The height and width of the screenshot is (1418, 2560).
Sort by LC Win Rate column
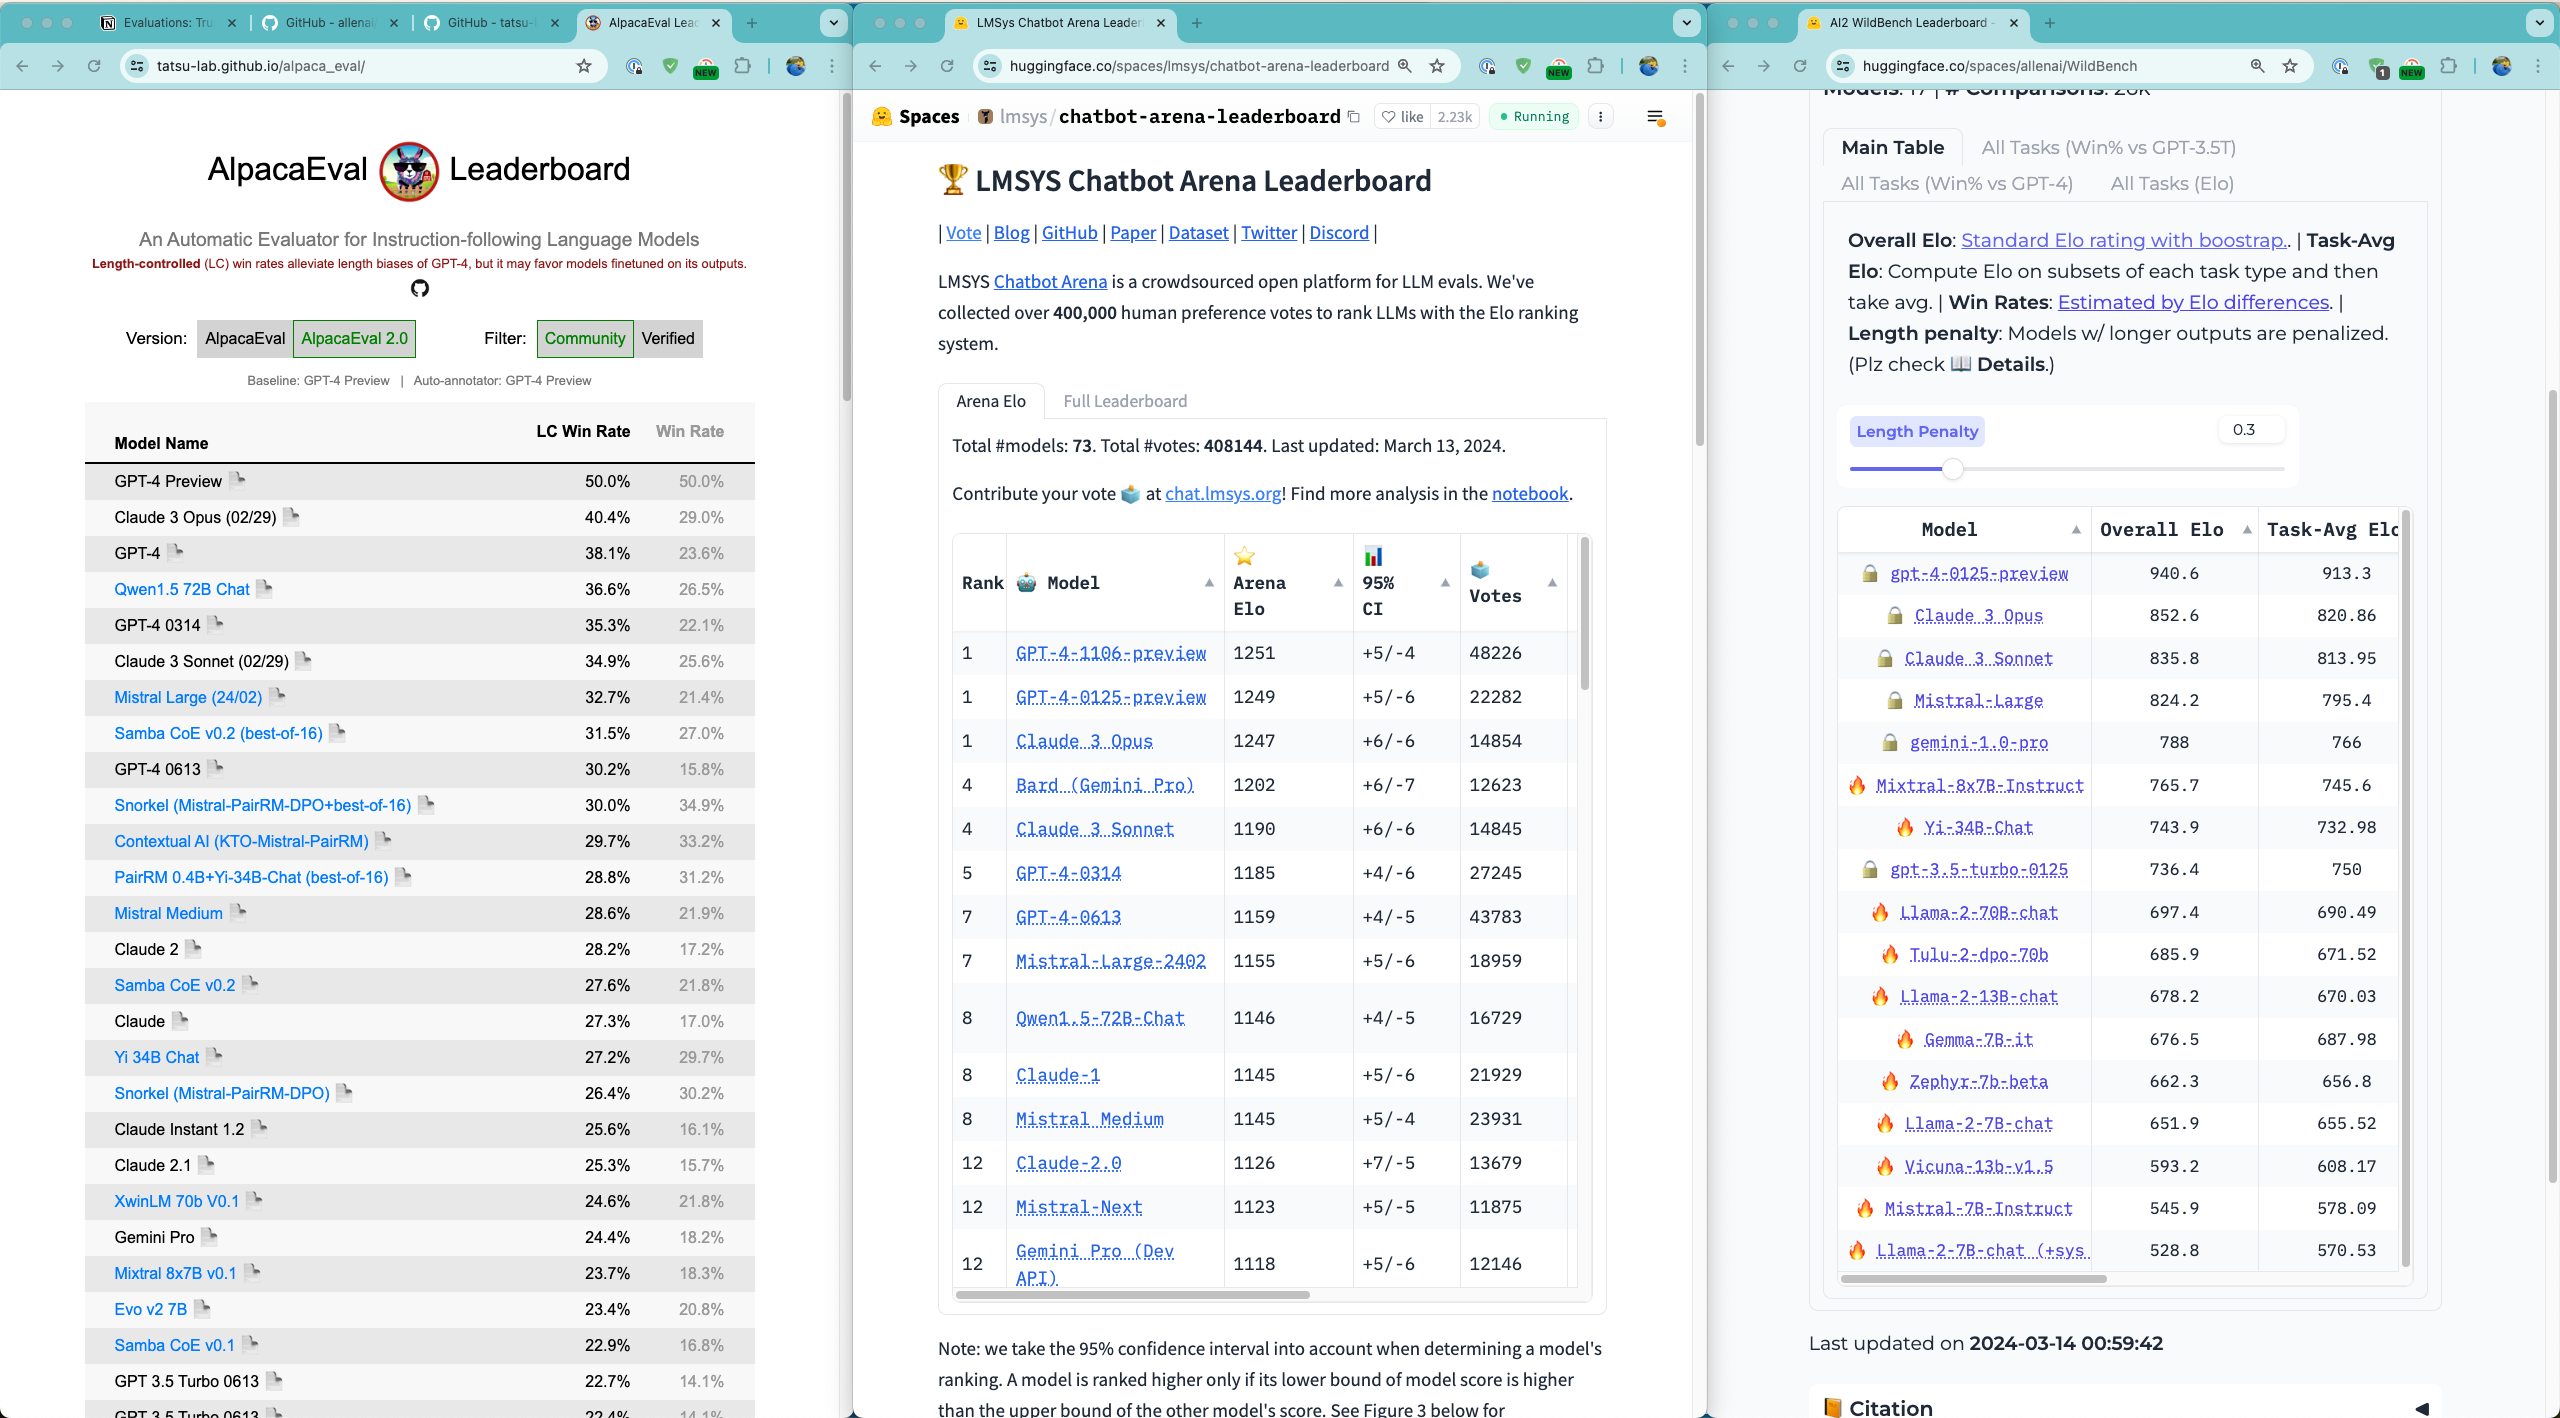pyautogui.click(x=583, y=431)
